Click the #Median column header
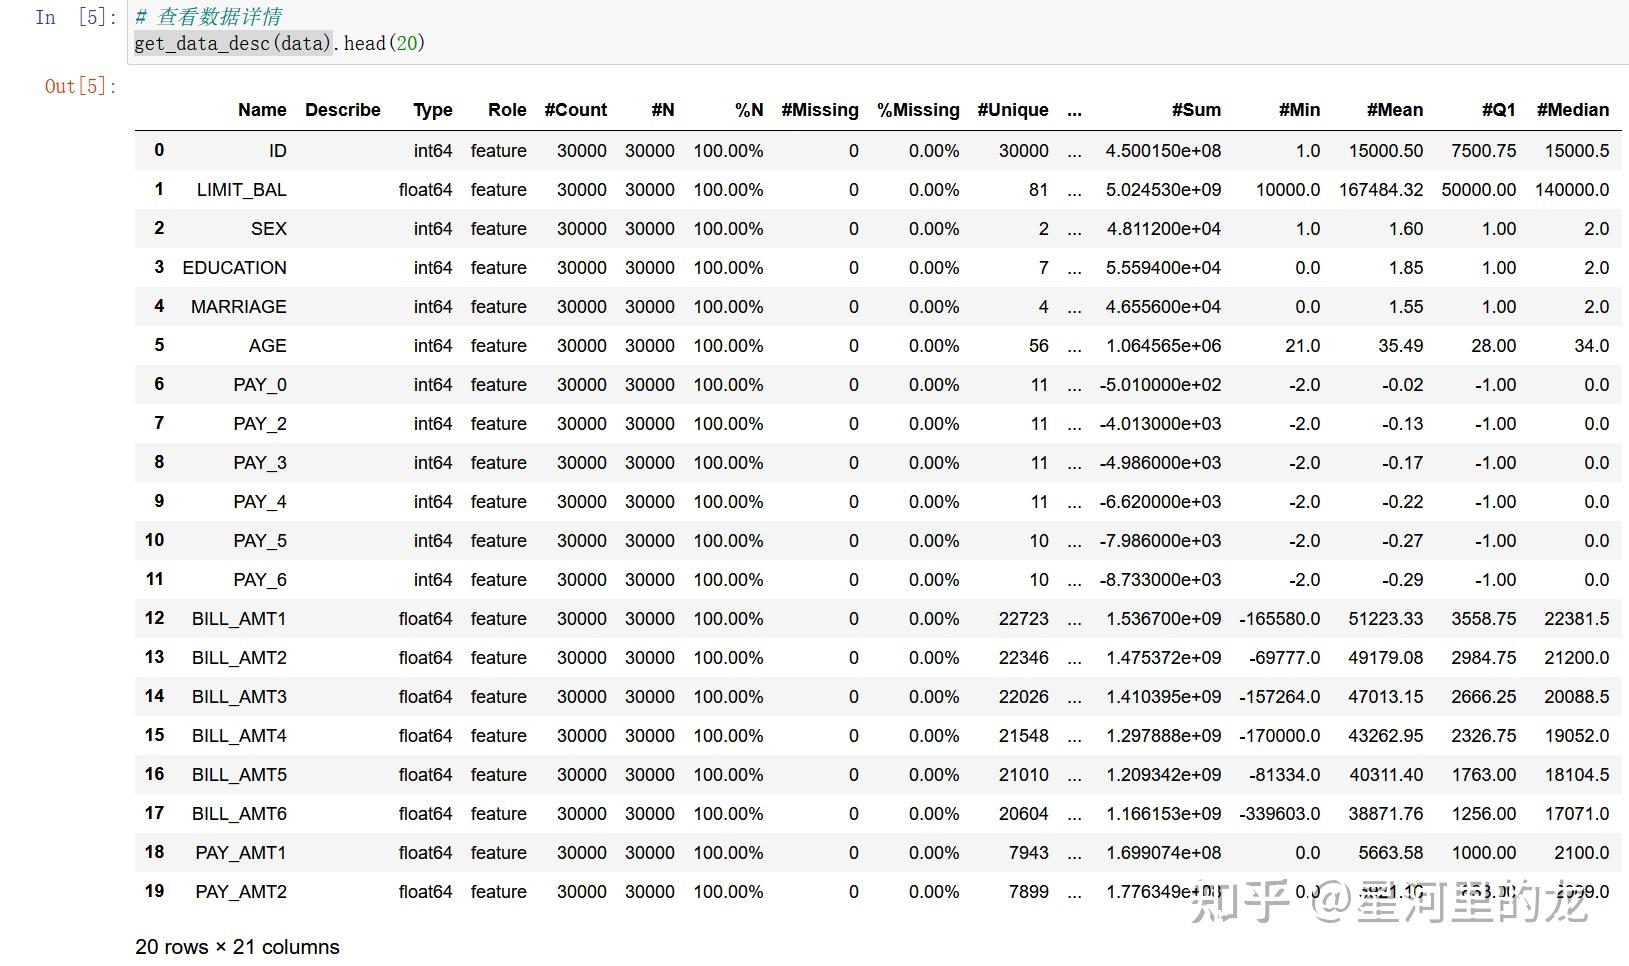Viewport: 1629px width, 966px height. point(1573,110)
